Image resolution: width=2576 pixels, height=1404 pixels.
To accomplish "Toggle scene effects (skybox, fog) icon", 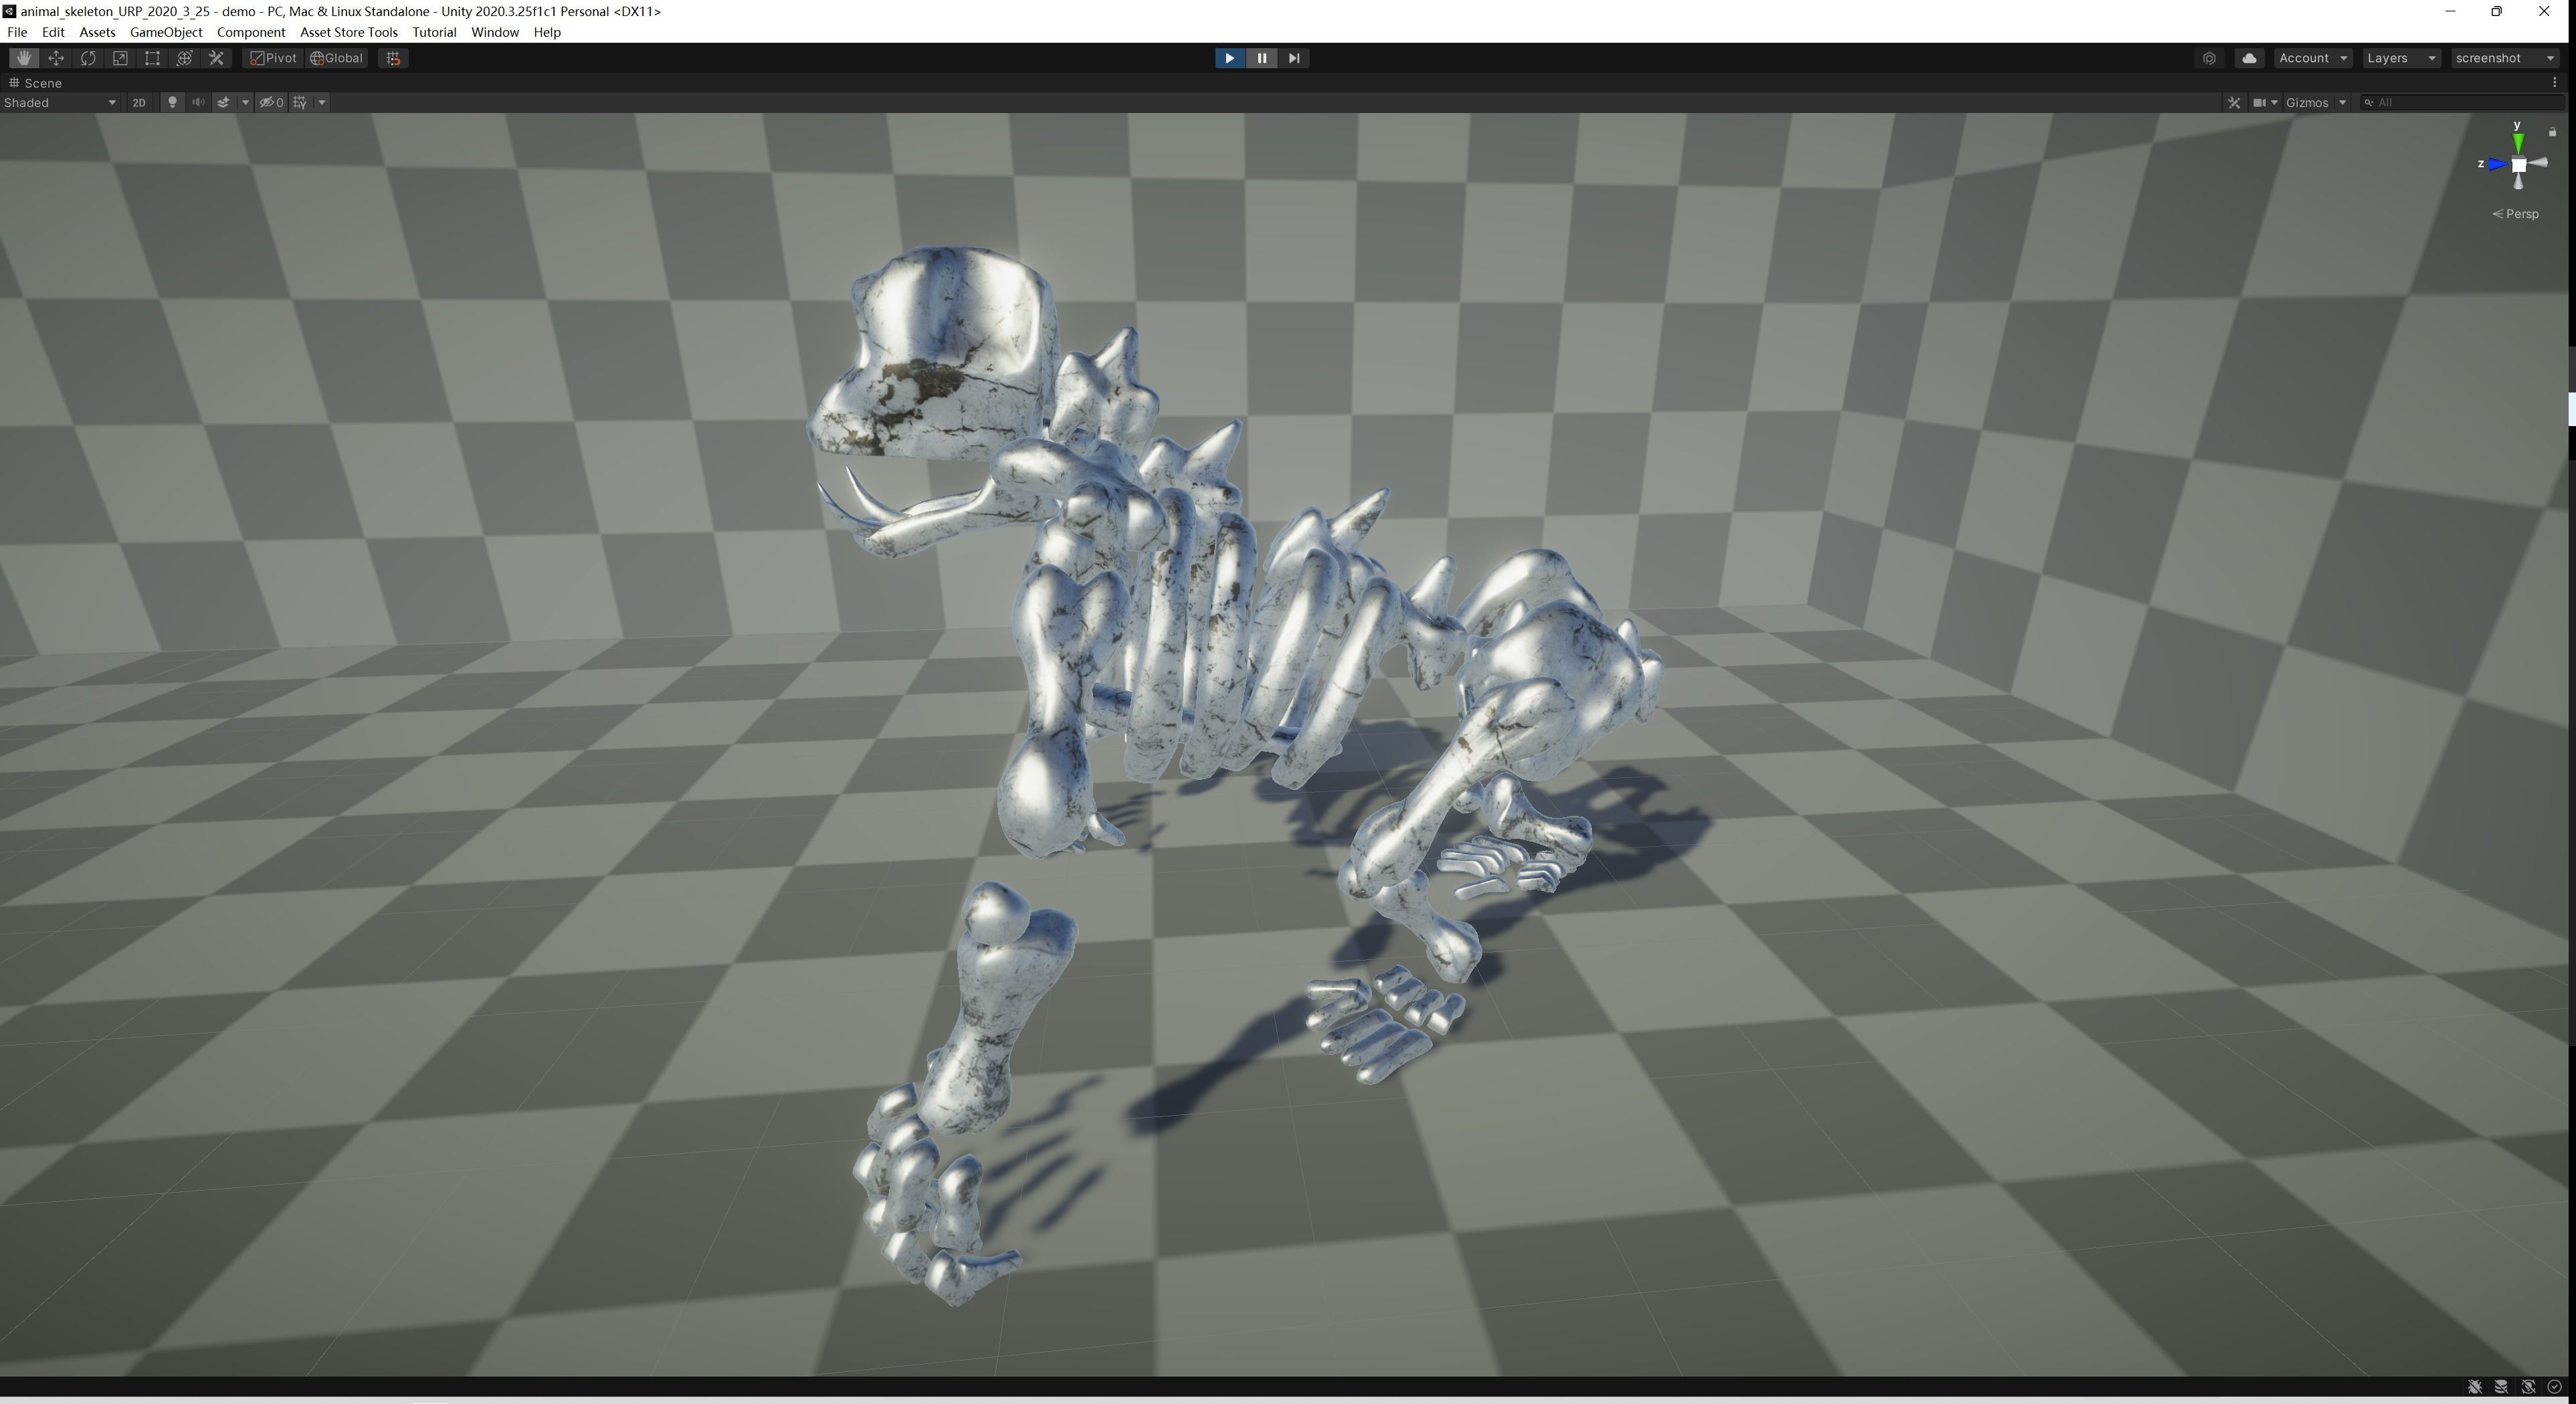I will click(224, 102).
